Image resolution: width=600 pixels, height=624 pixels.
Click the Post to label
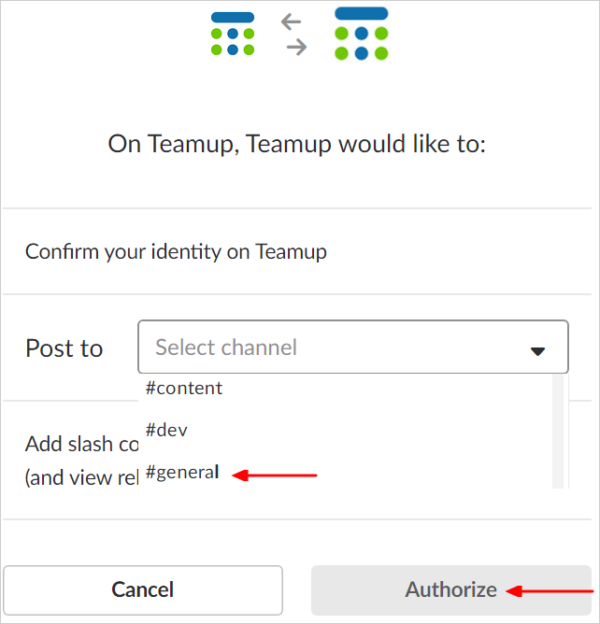64,348
